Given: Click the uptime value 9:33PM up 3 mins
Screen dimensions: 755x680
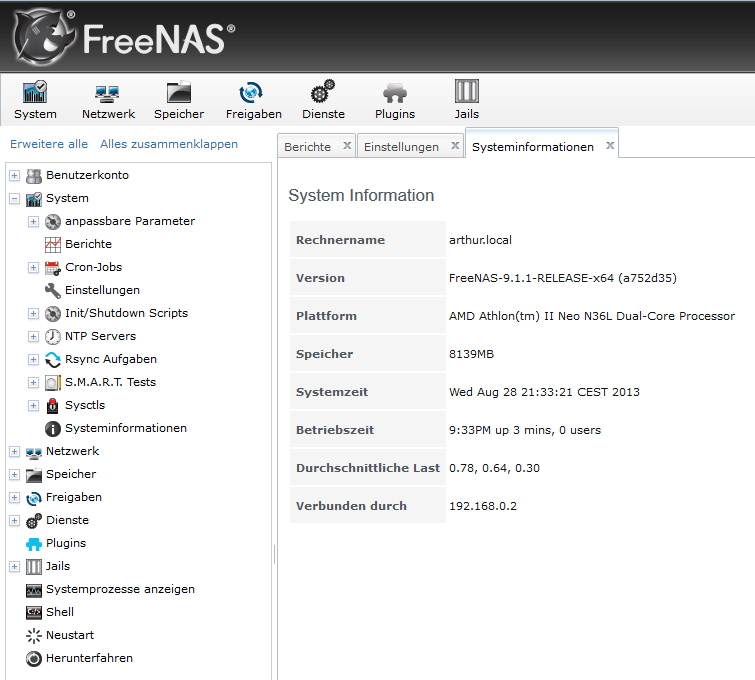Looking at the screenshot, I should tap(525, 430).
